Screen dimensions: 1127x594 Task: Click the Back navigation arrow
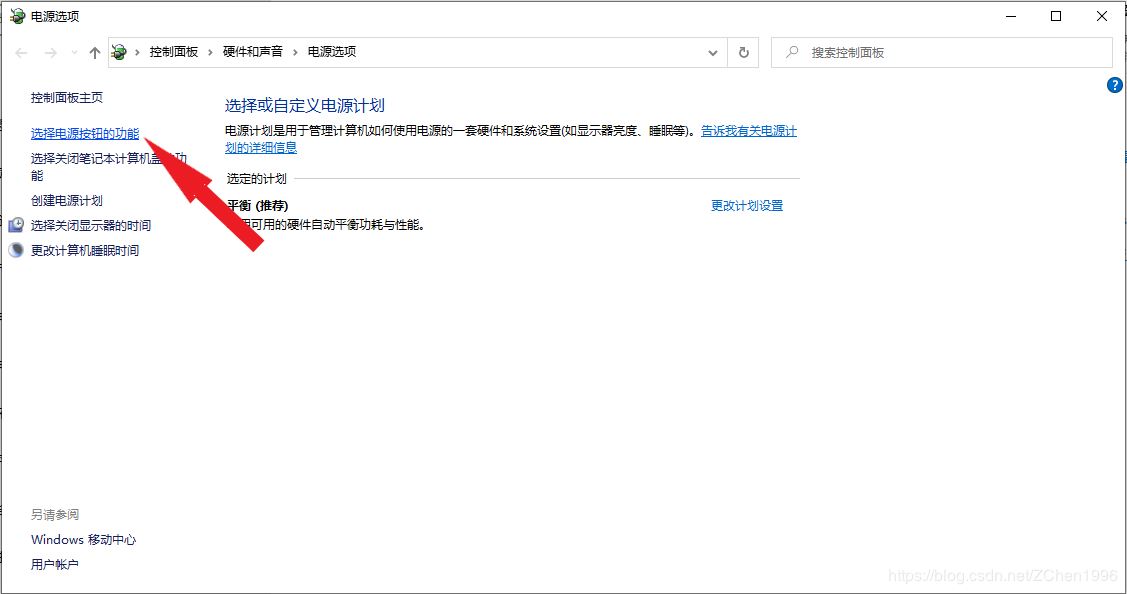22,52
